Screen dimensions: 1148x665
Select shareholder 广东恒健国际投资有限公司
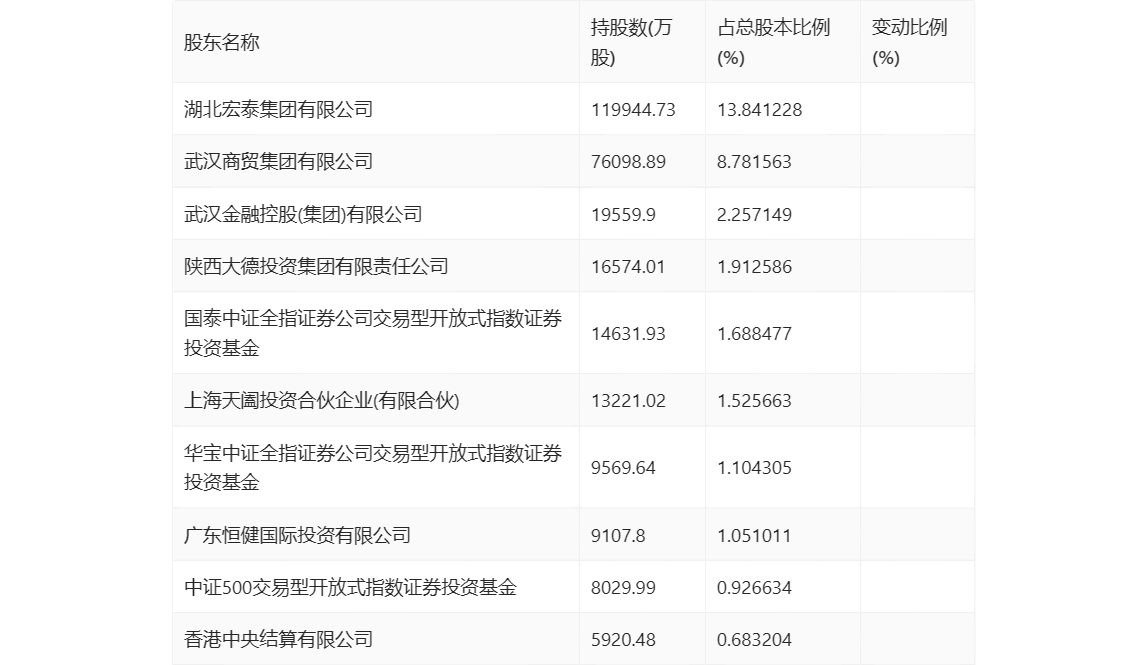[x=297, y=535]
